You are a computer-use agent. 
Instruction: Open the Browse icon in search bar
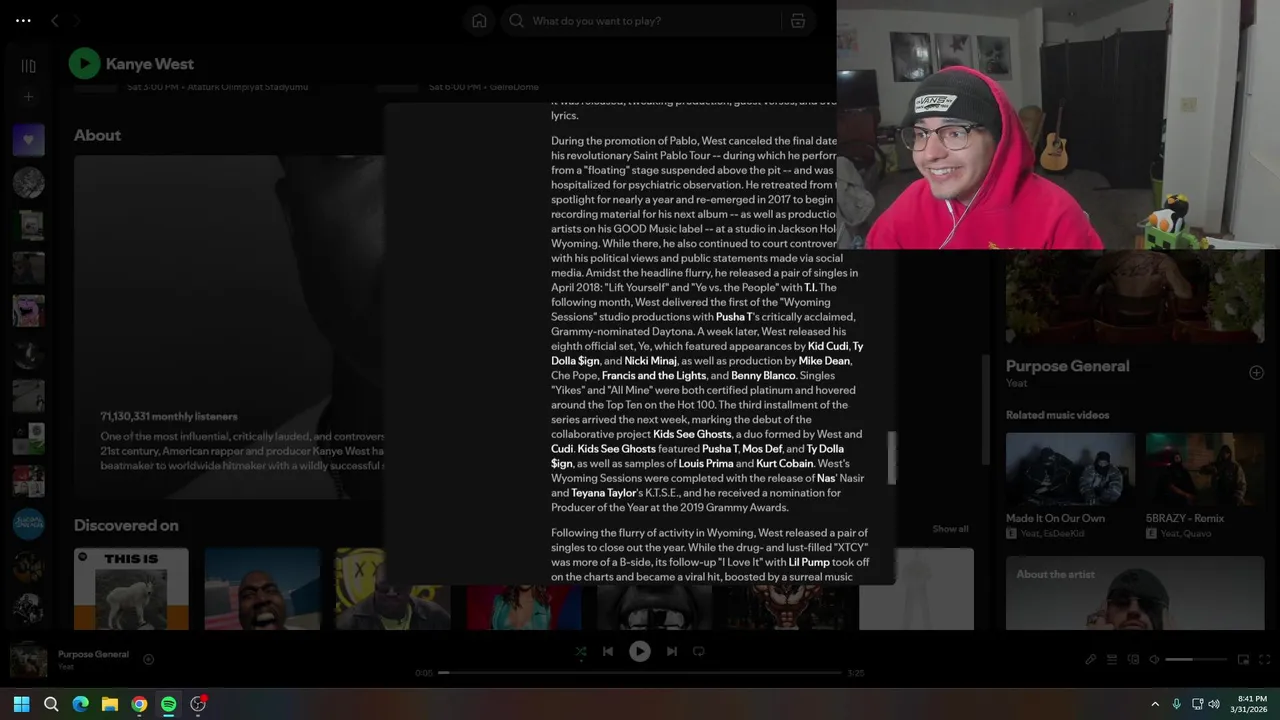click(797, 20)
